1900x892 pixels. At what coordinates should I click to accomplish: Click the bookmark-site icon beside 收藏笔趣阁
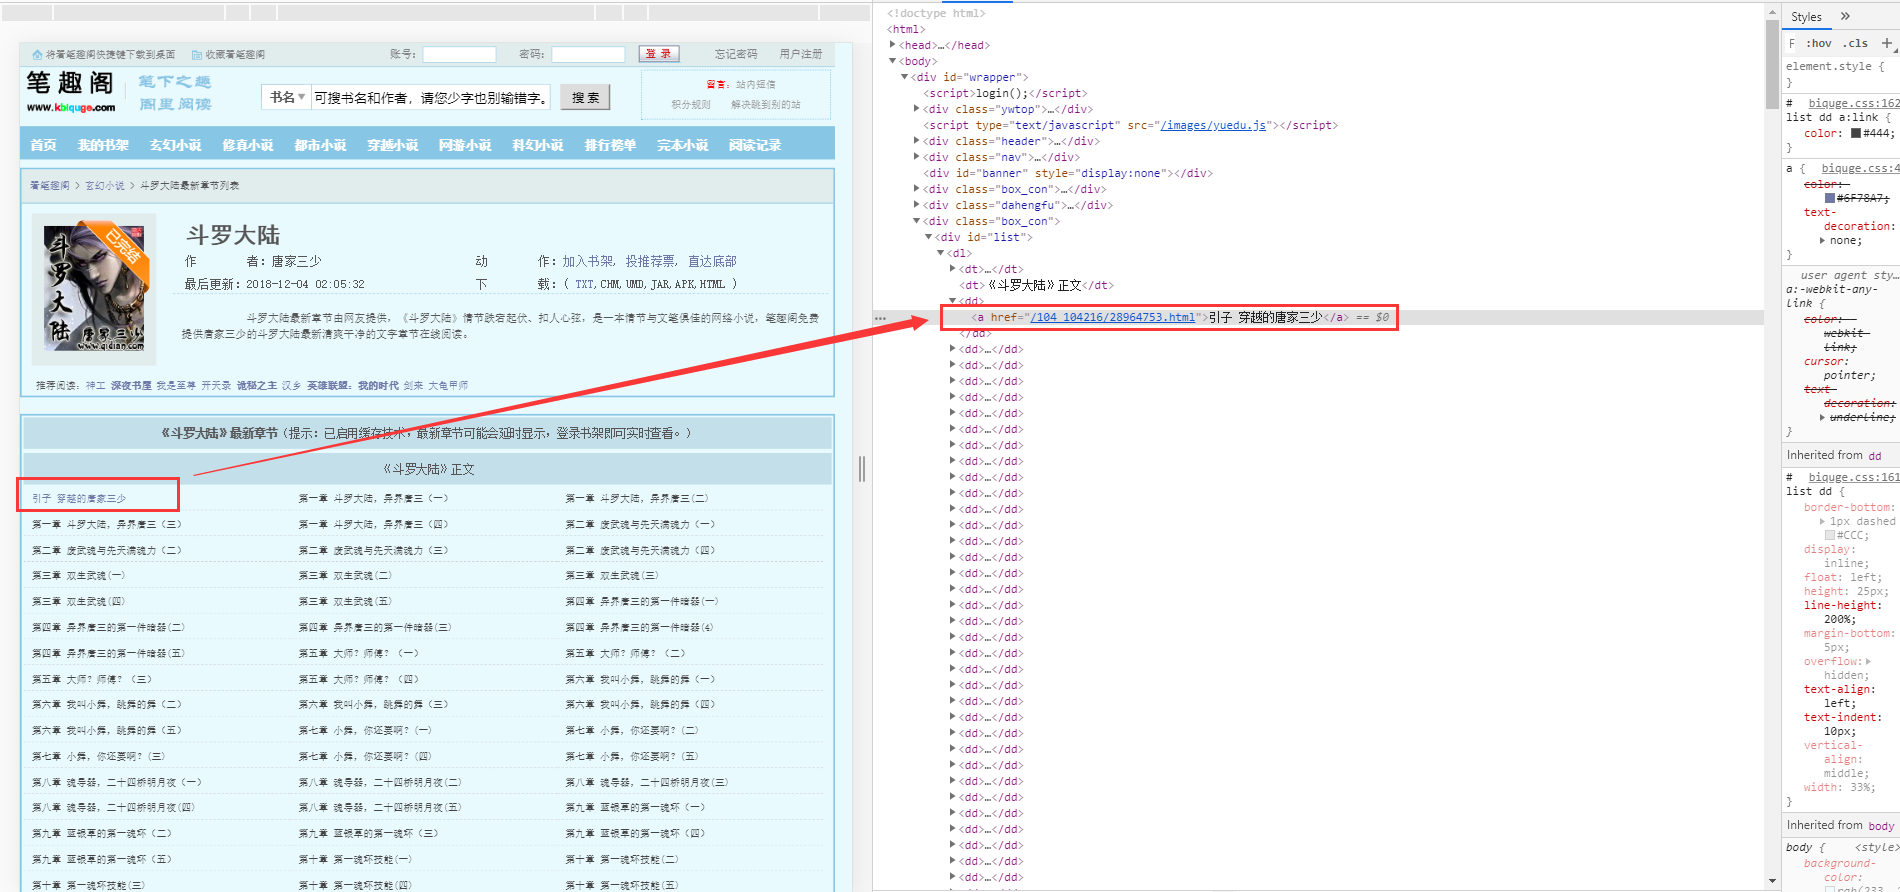pos(197,55)
